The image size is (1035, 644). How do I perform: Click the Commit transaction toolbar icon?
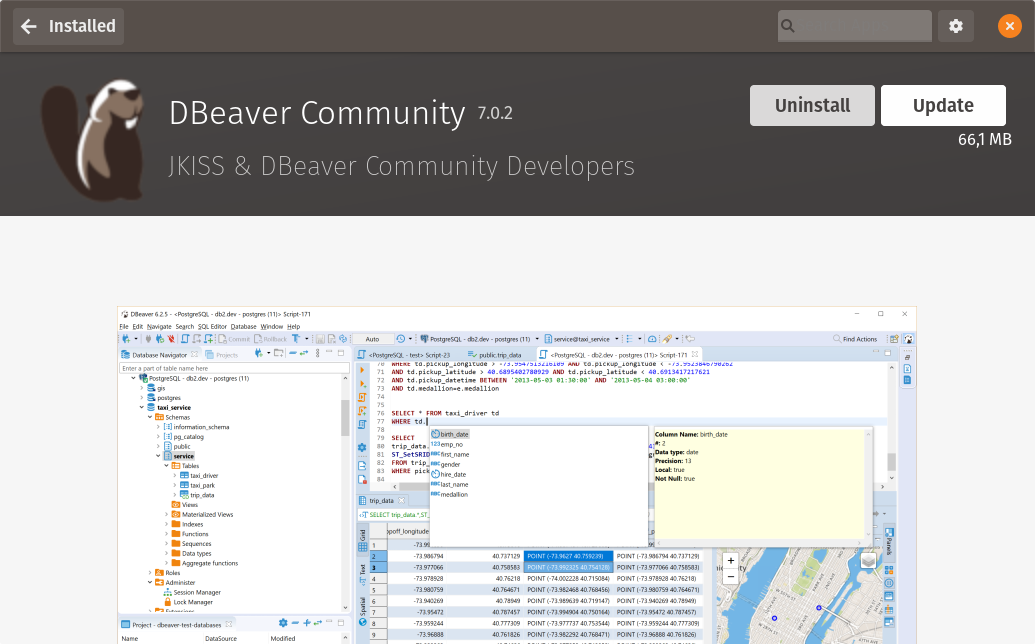221,338
